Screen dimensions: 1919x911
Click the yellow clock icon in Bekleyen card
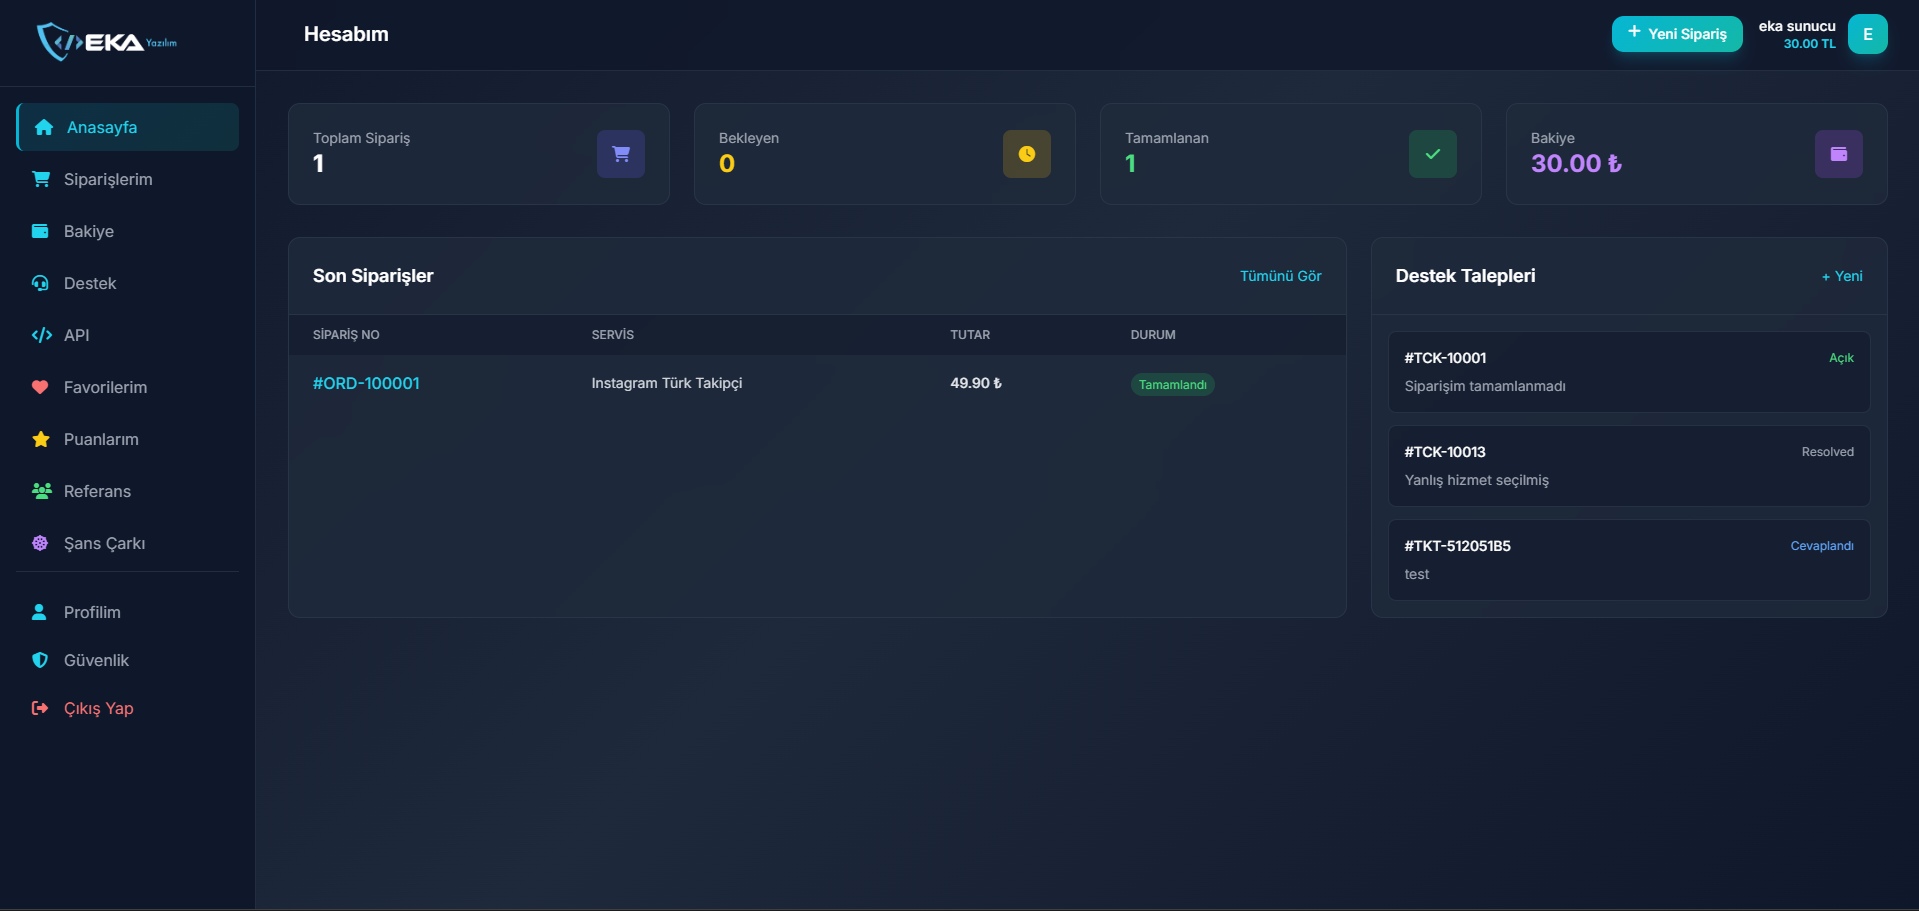point(1026,154)
